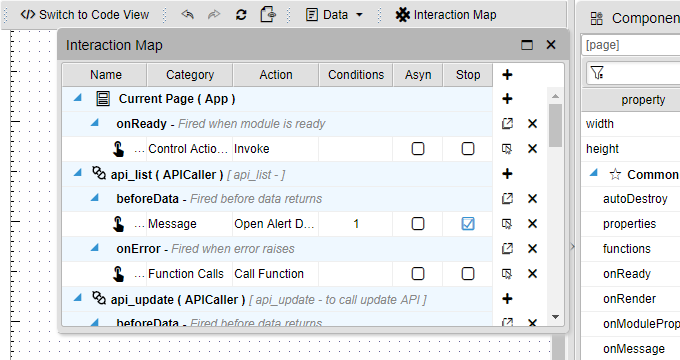The height and width of the screenshot is (360, 680).
Task: Open the Data dropdown menu
Action: pos(334,15)
